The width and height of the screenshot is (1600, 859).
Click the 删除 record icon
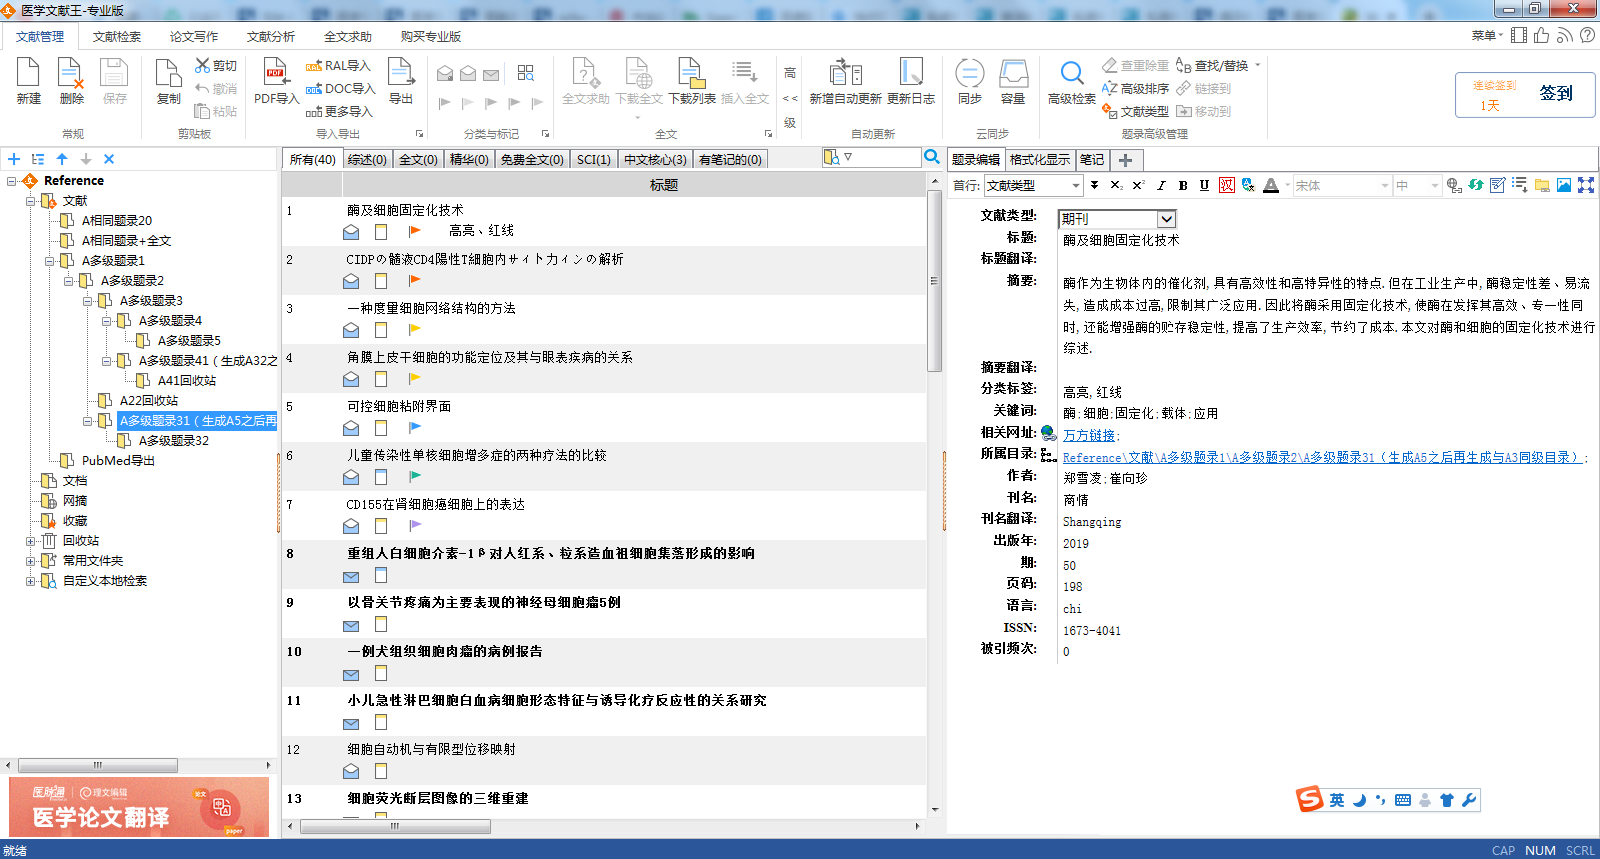click(71, 74)
